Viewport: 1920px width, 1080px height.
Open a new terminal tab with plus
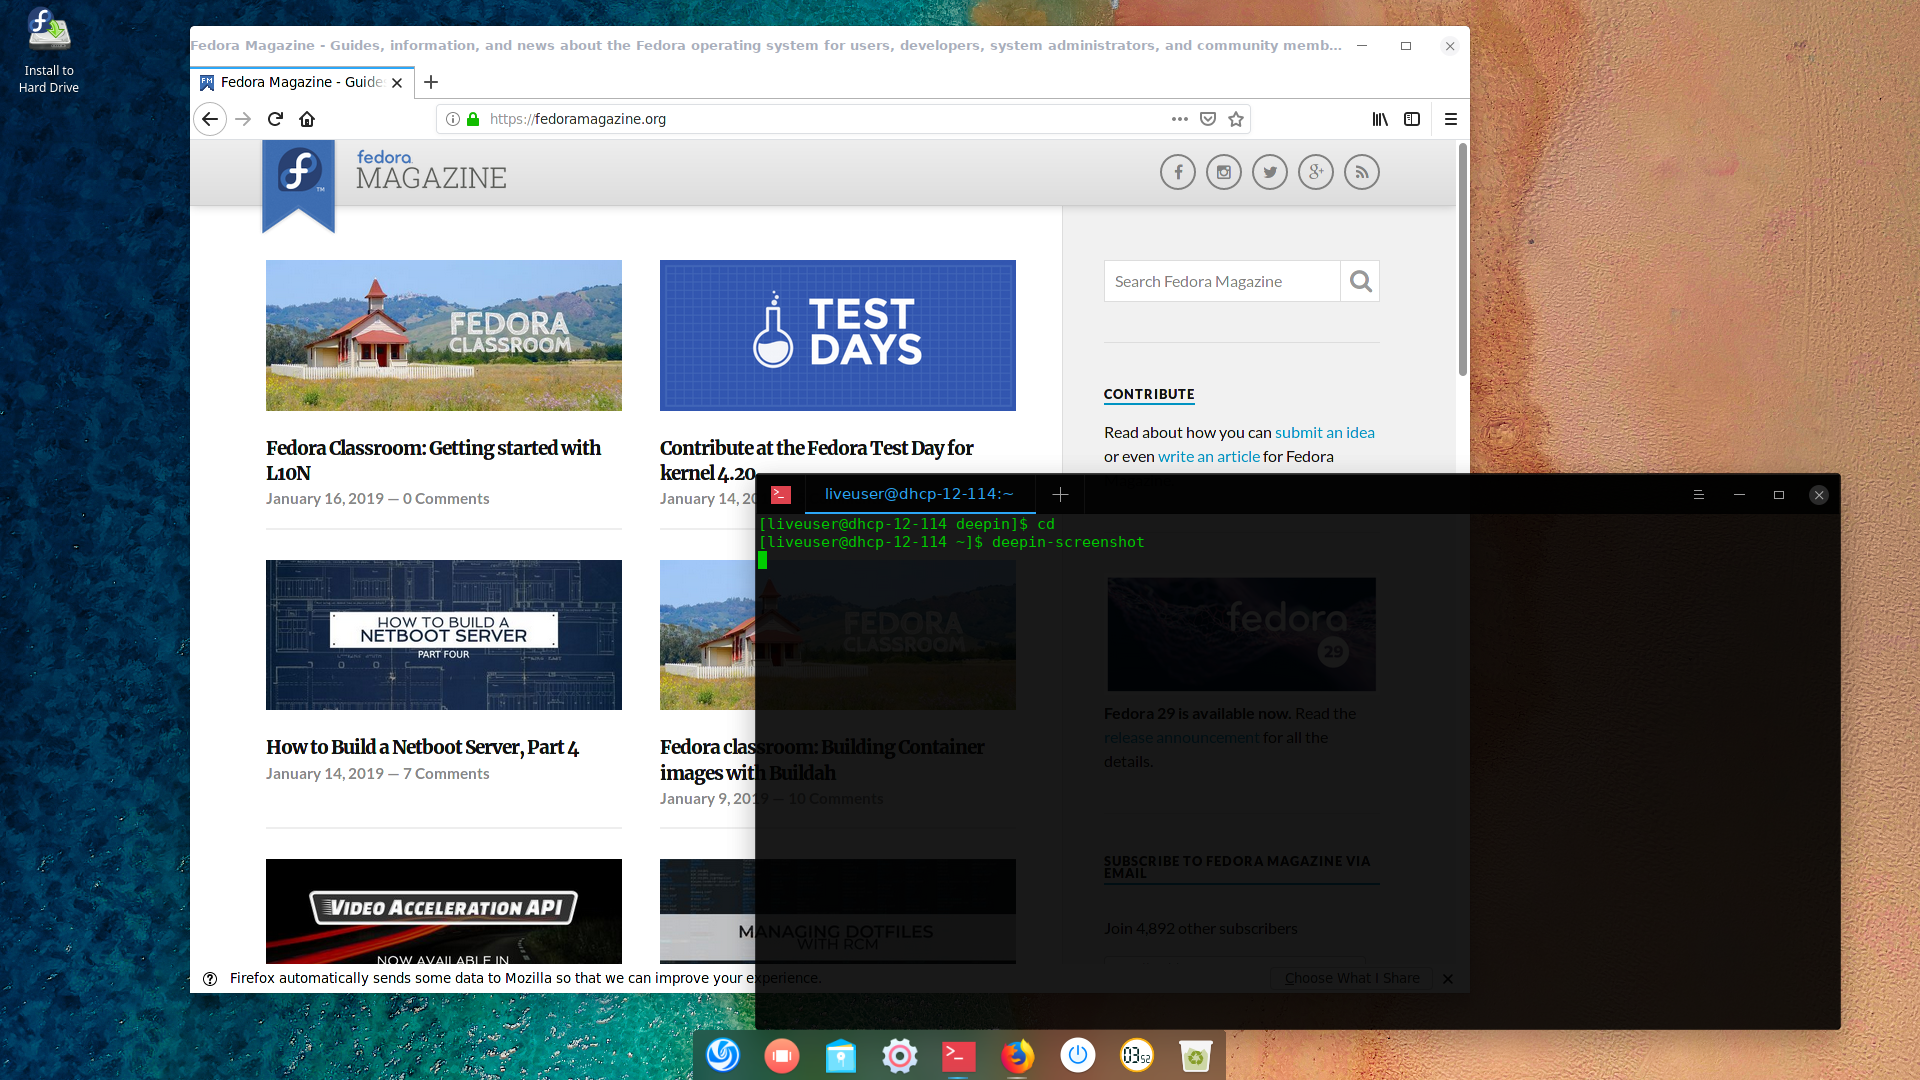(x=1060, y=494)
